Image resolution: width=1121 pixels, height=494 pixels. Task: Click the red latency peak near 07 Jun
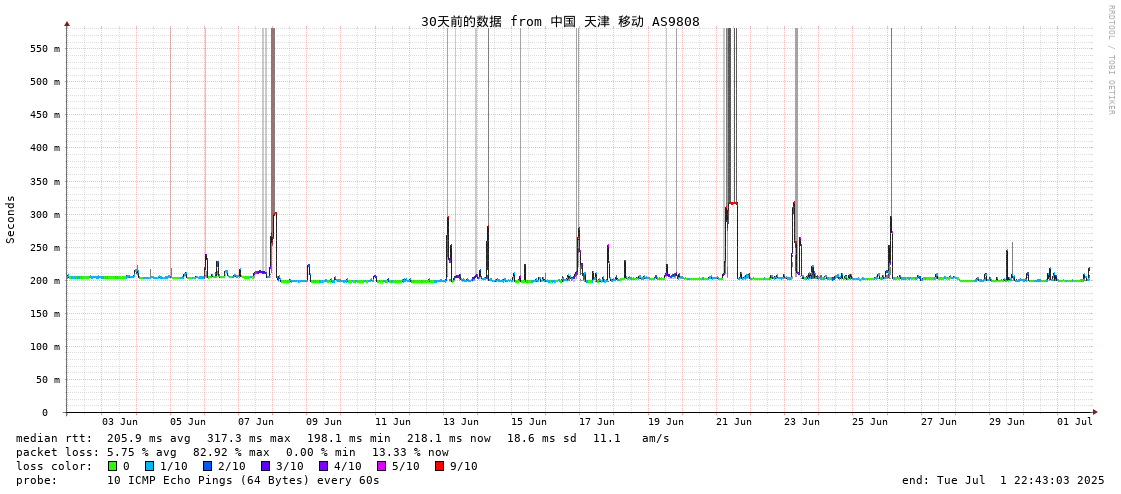[x=275, y=213]
